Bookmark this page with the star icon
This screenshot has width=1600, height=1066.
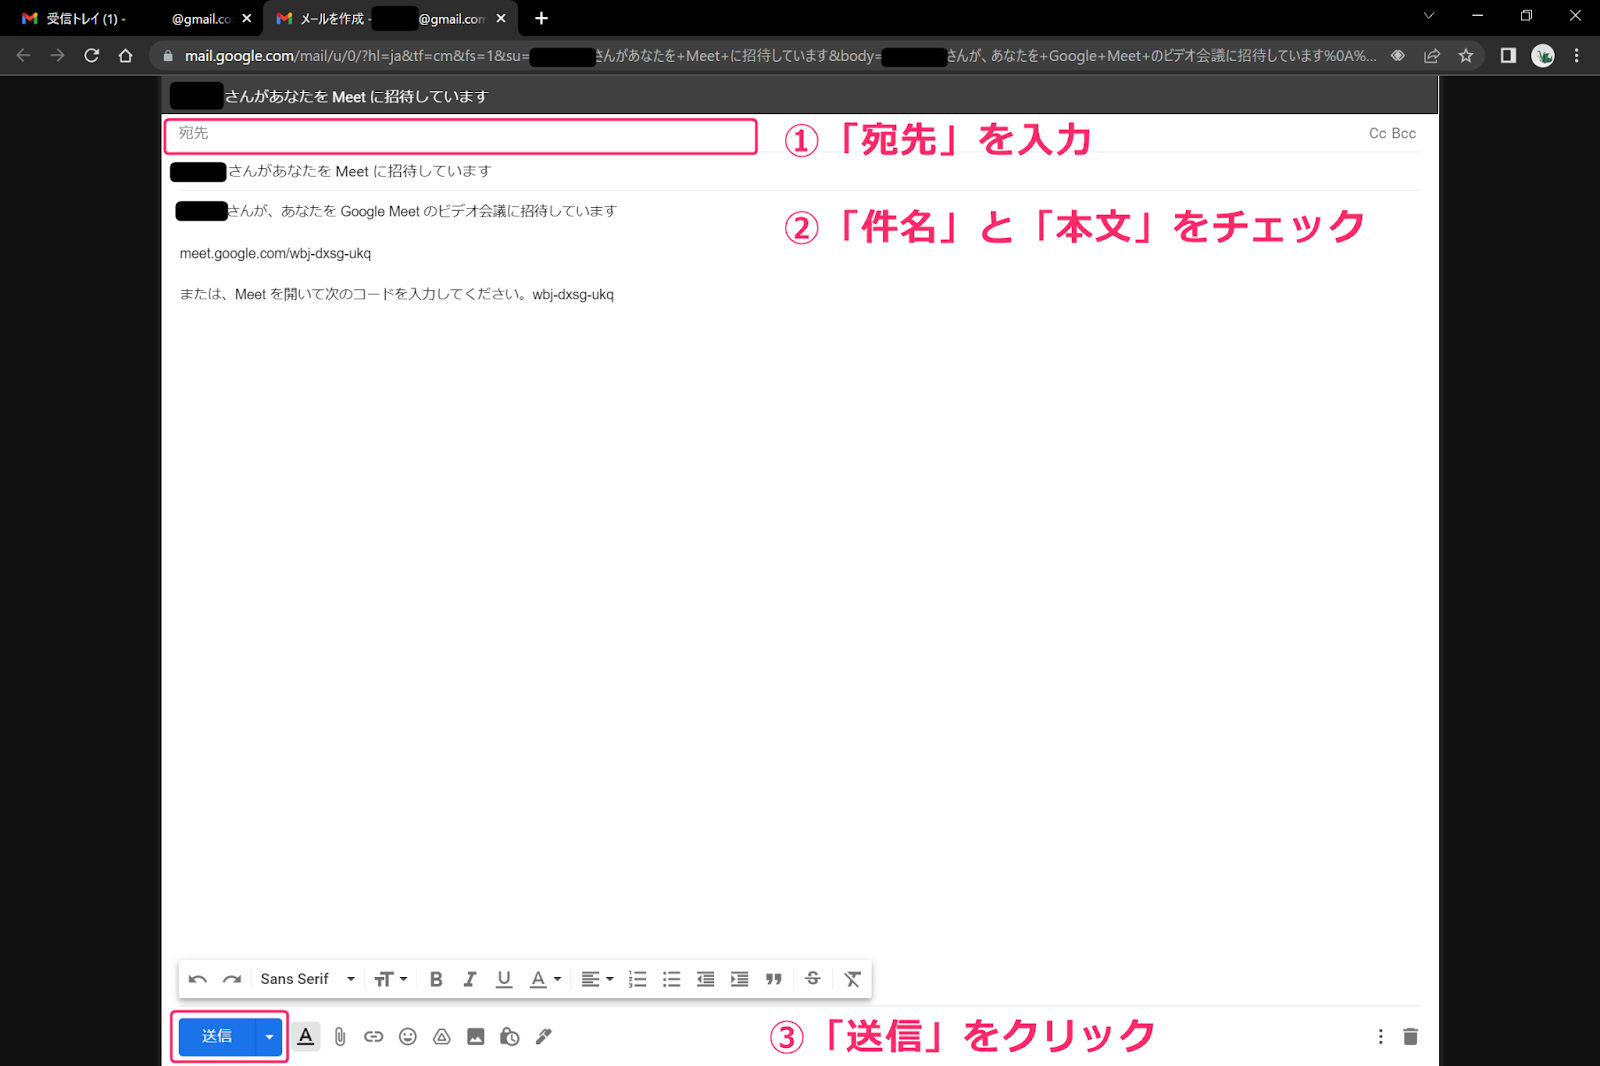click(1466, 55)
